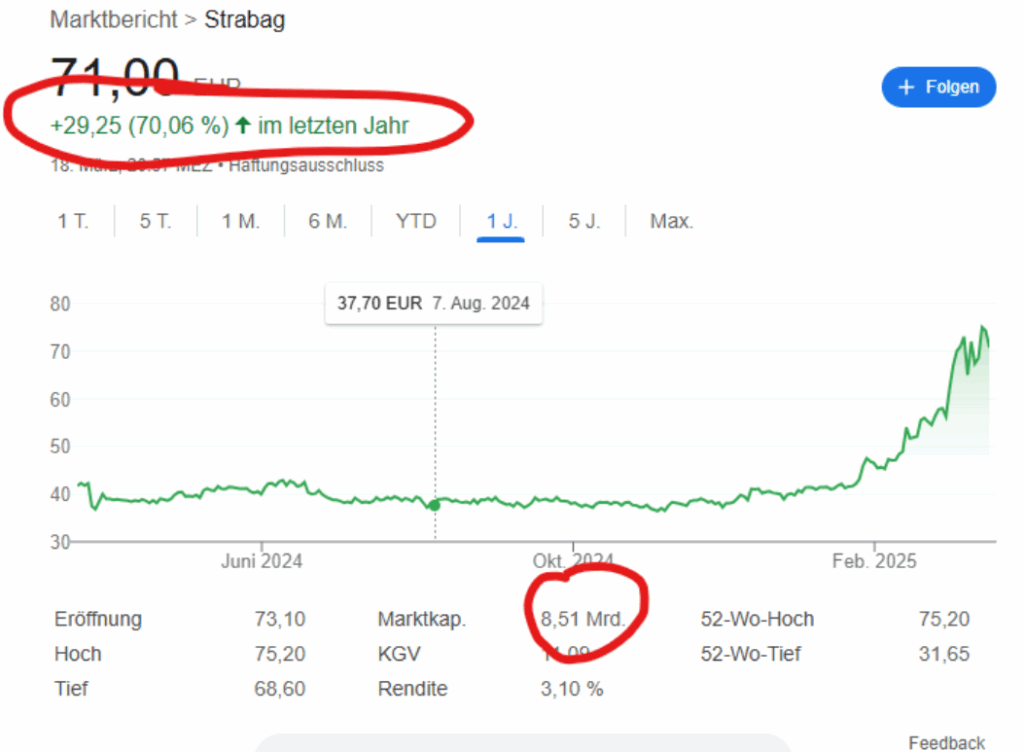Click the Tief label in the first column
The width and height of the screenshot is (1024, 752).
coord(71,689)
